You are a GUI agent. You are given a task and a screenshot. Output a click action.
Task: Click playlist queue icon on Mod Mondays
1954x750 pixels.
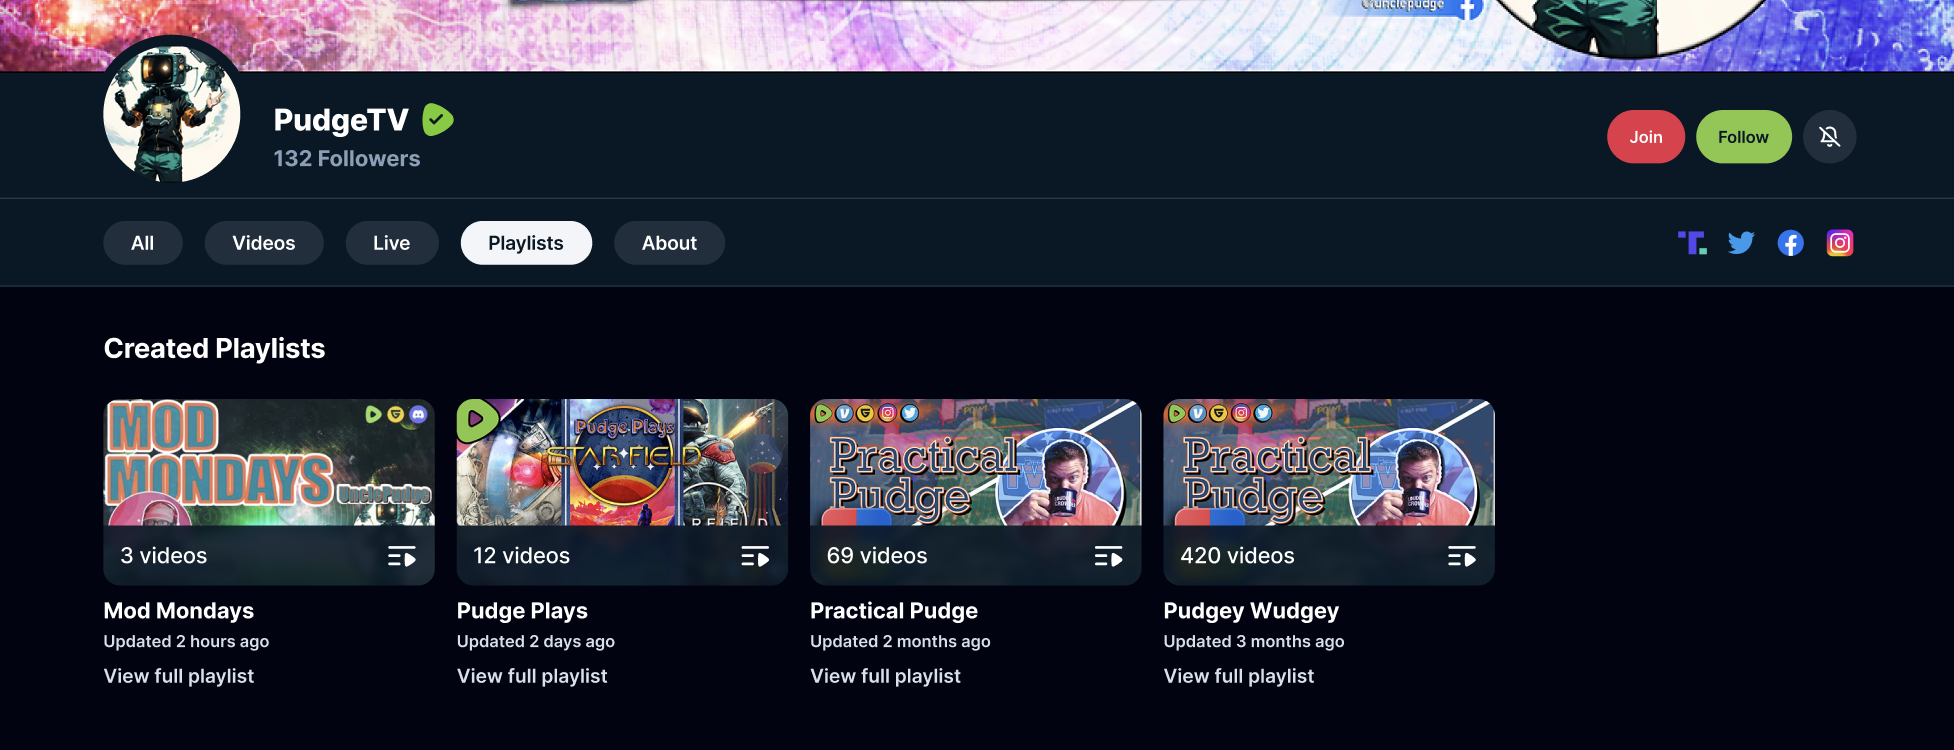(402, 557)
